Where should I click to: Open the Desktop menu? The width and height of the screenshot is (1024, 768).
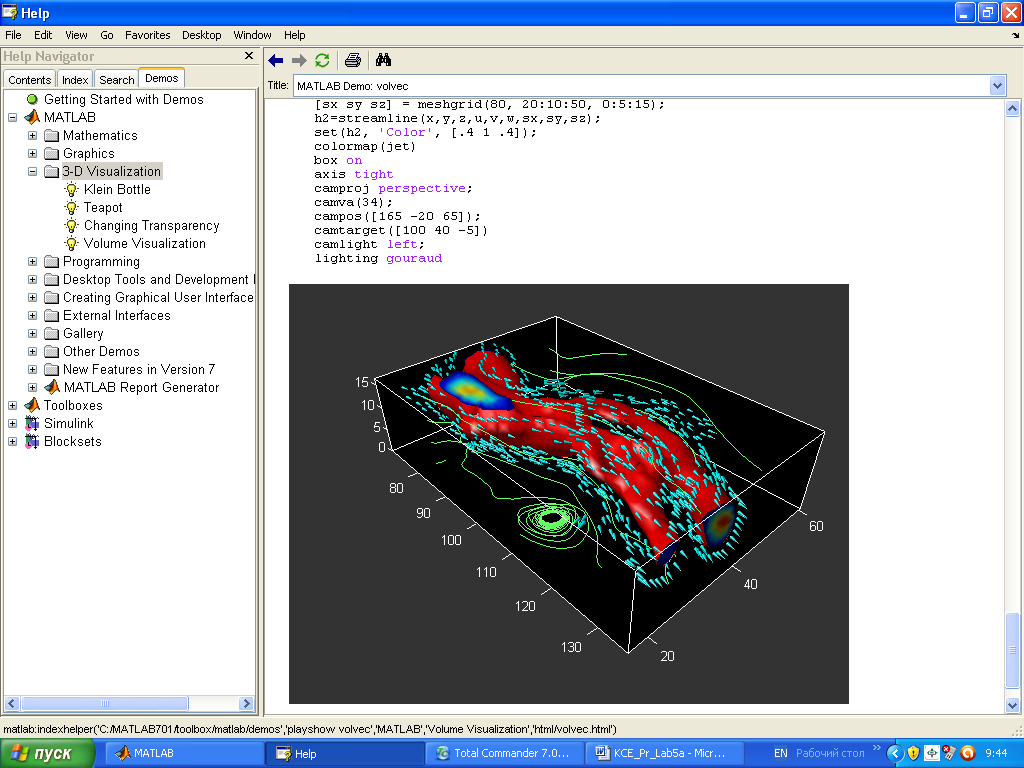coord(202,35)
